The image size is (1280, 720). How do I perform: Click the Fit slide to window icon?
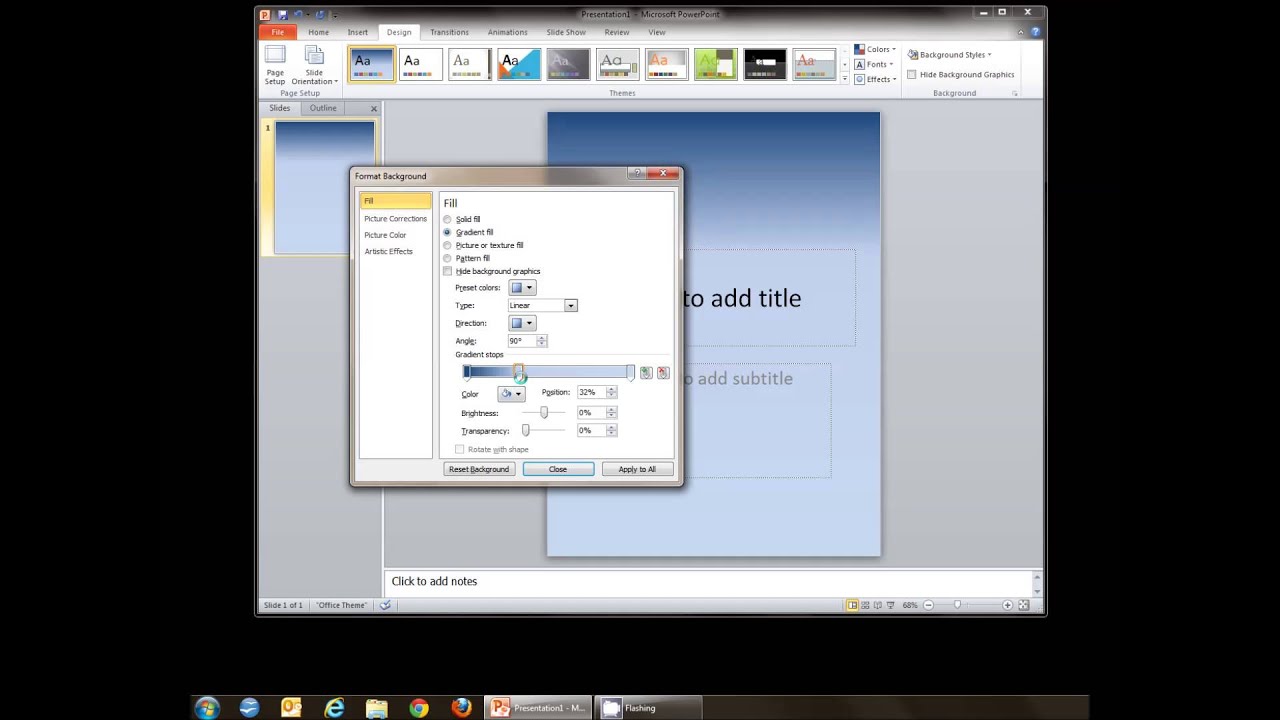coord(1025,605)
